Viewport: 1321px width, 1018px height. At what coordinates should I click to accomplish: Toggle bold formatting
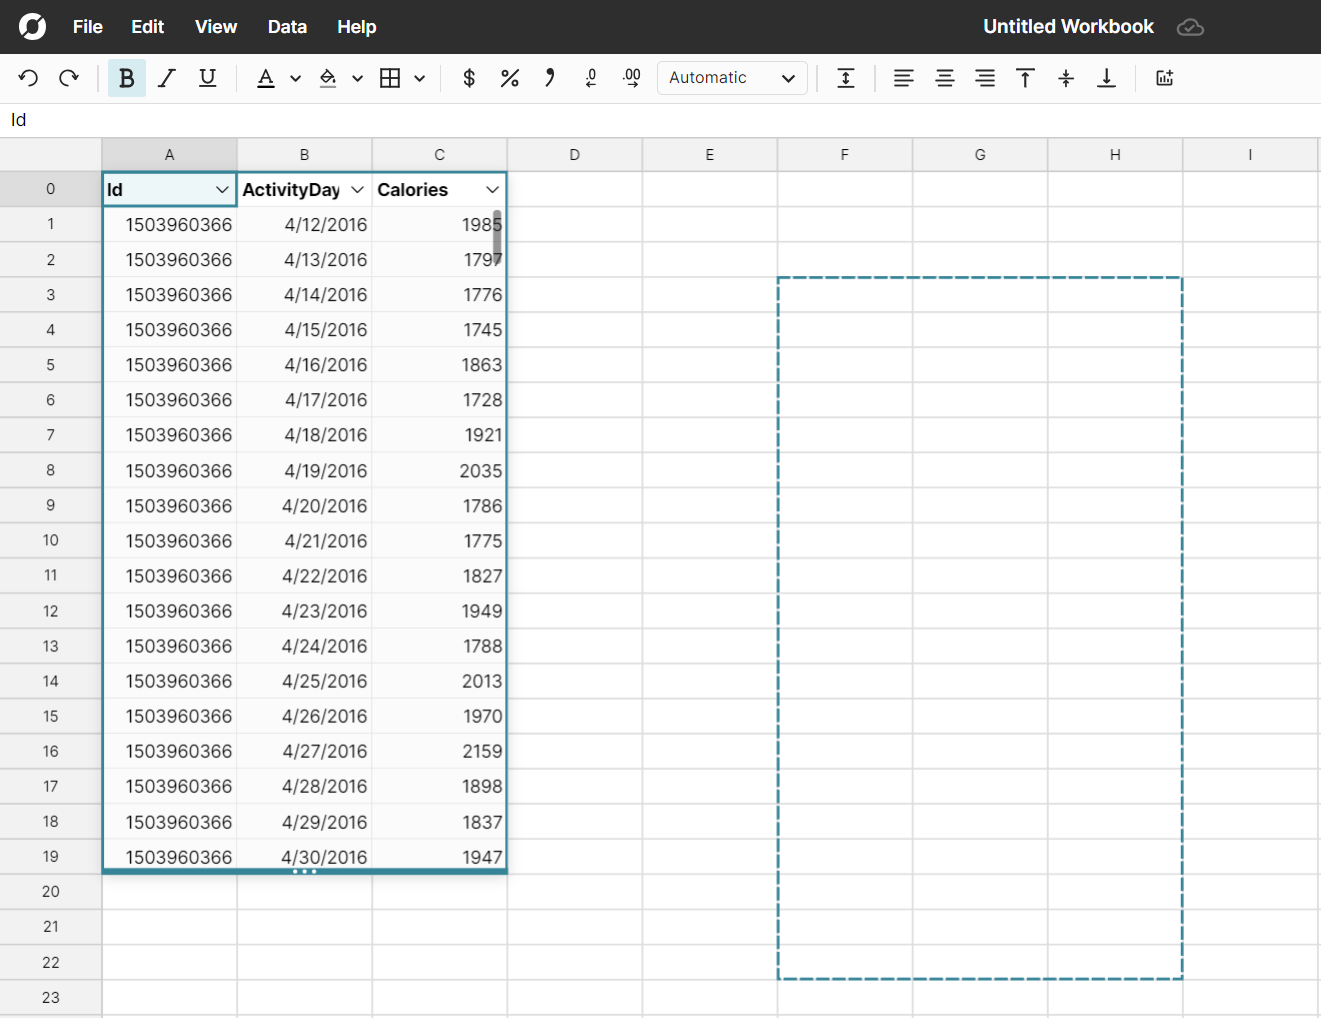click(127, 78)
